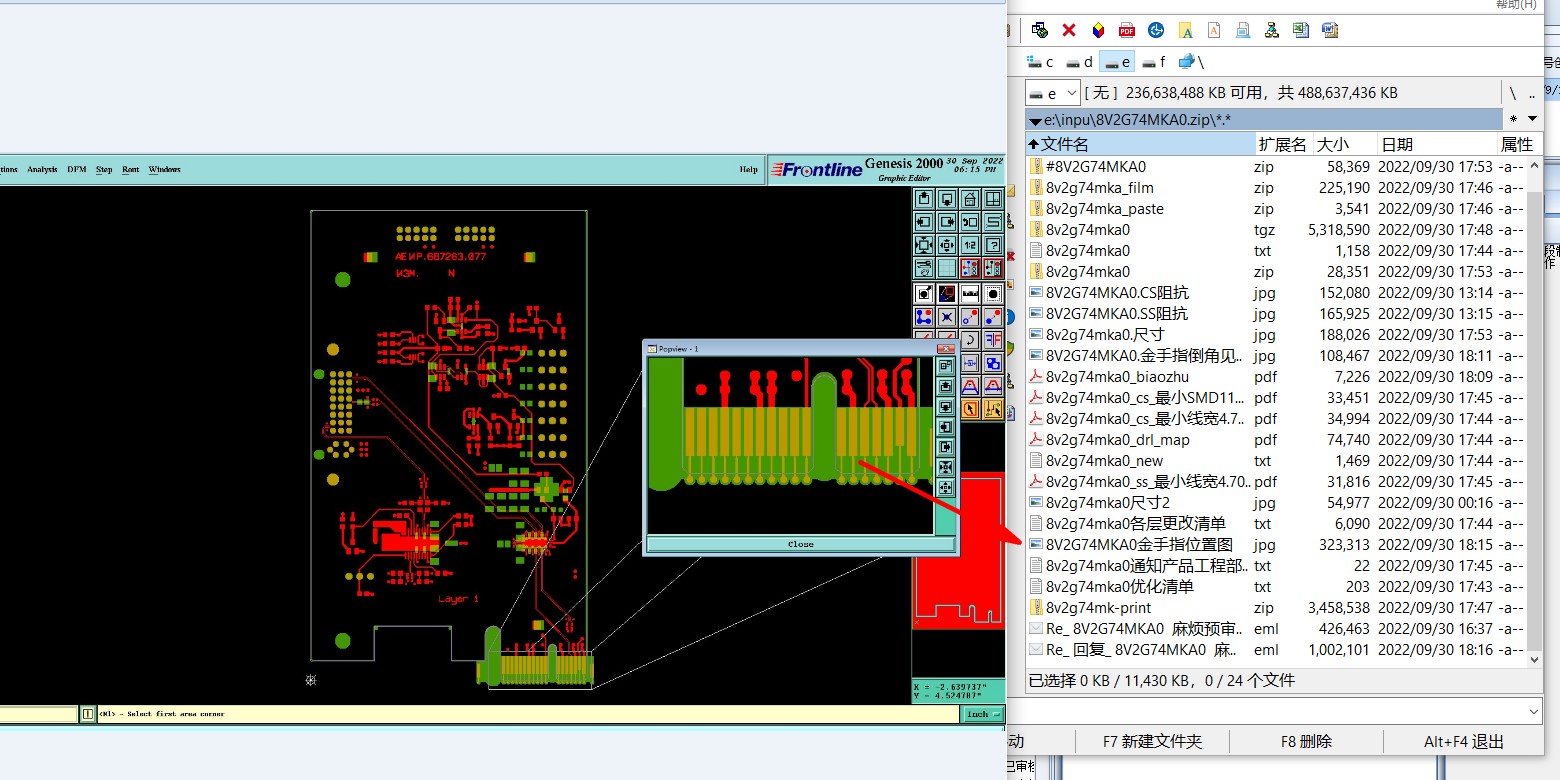The height and width of the screenshot is (780, 1560).
Task: Click the F8 删除 button
Action: [x=1306, y=741]
